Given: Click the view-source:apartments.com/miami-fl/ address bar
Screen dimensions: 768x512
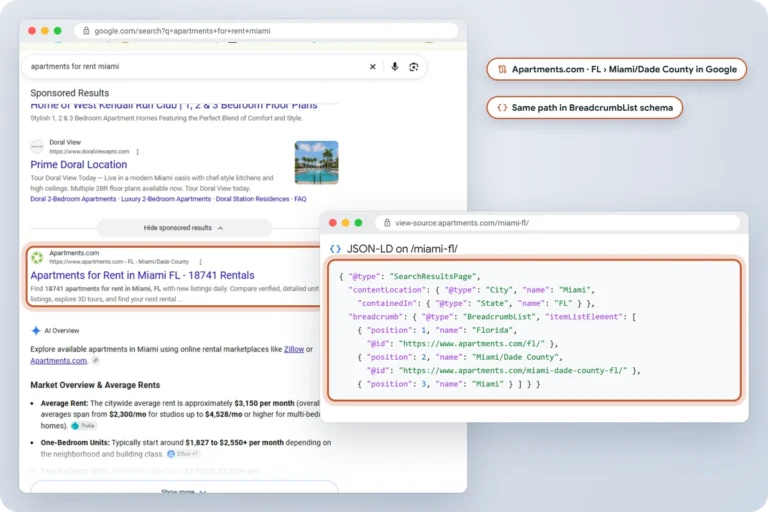Looking at the screenshot, I should (462, 223).
